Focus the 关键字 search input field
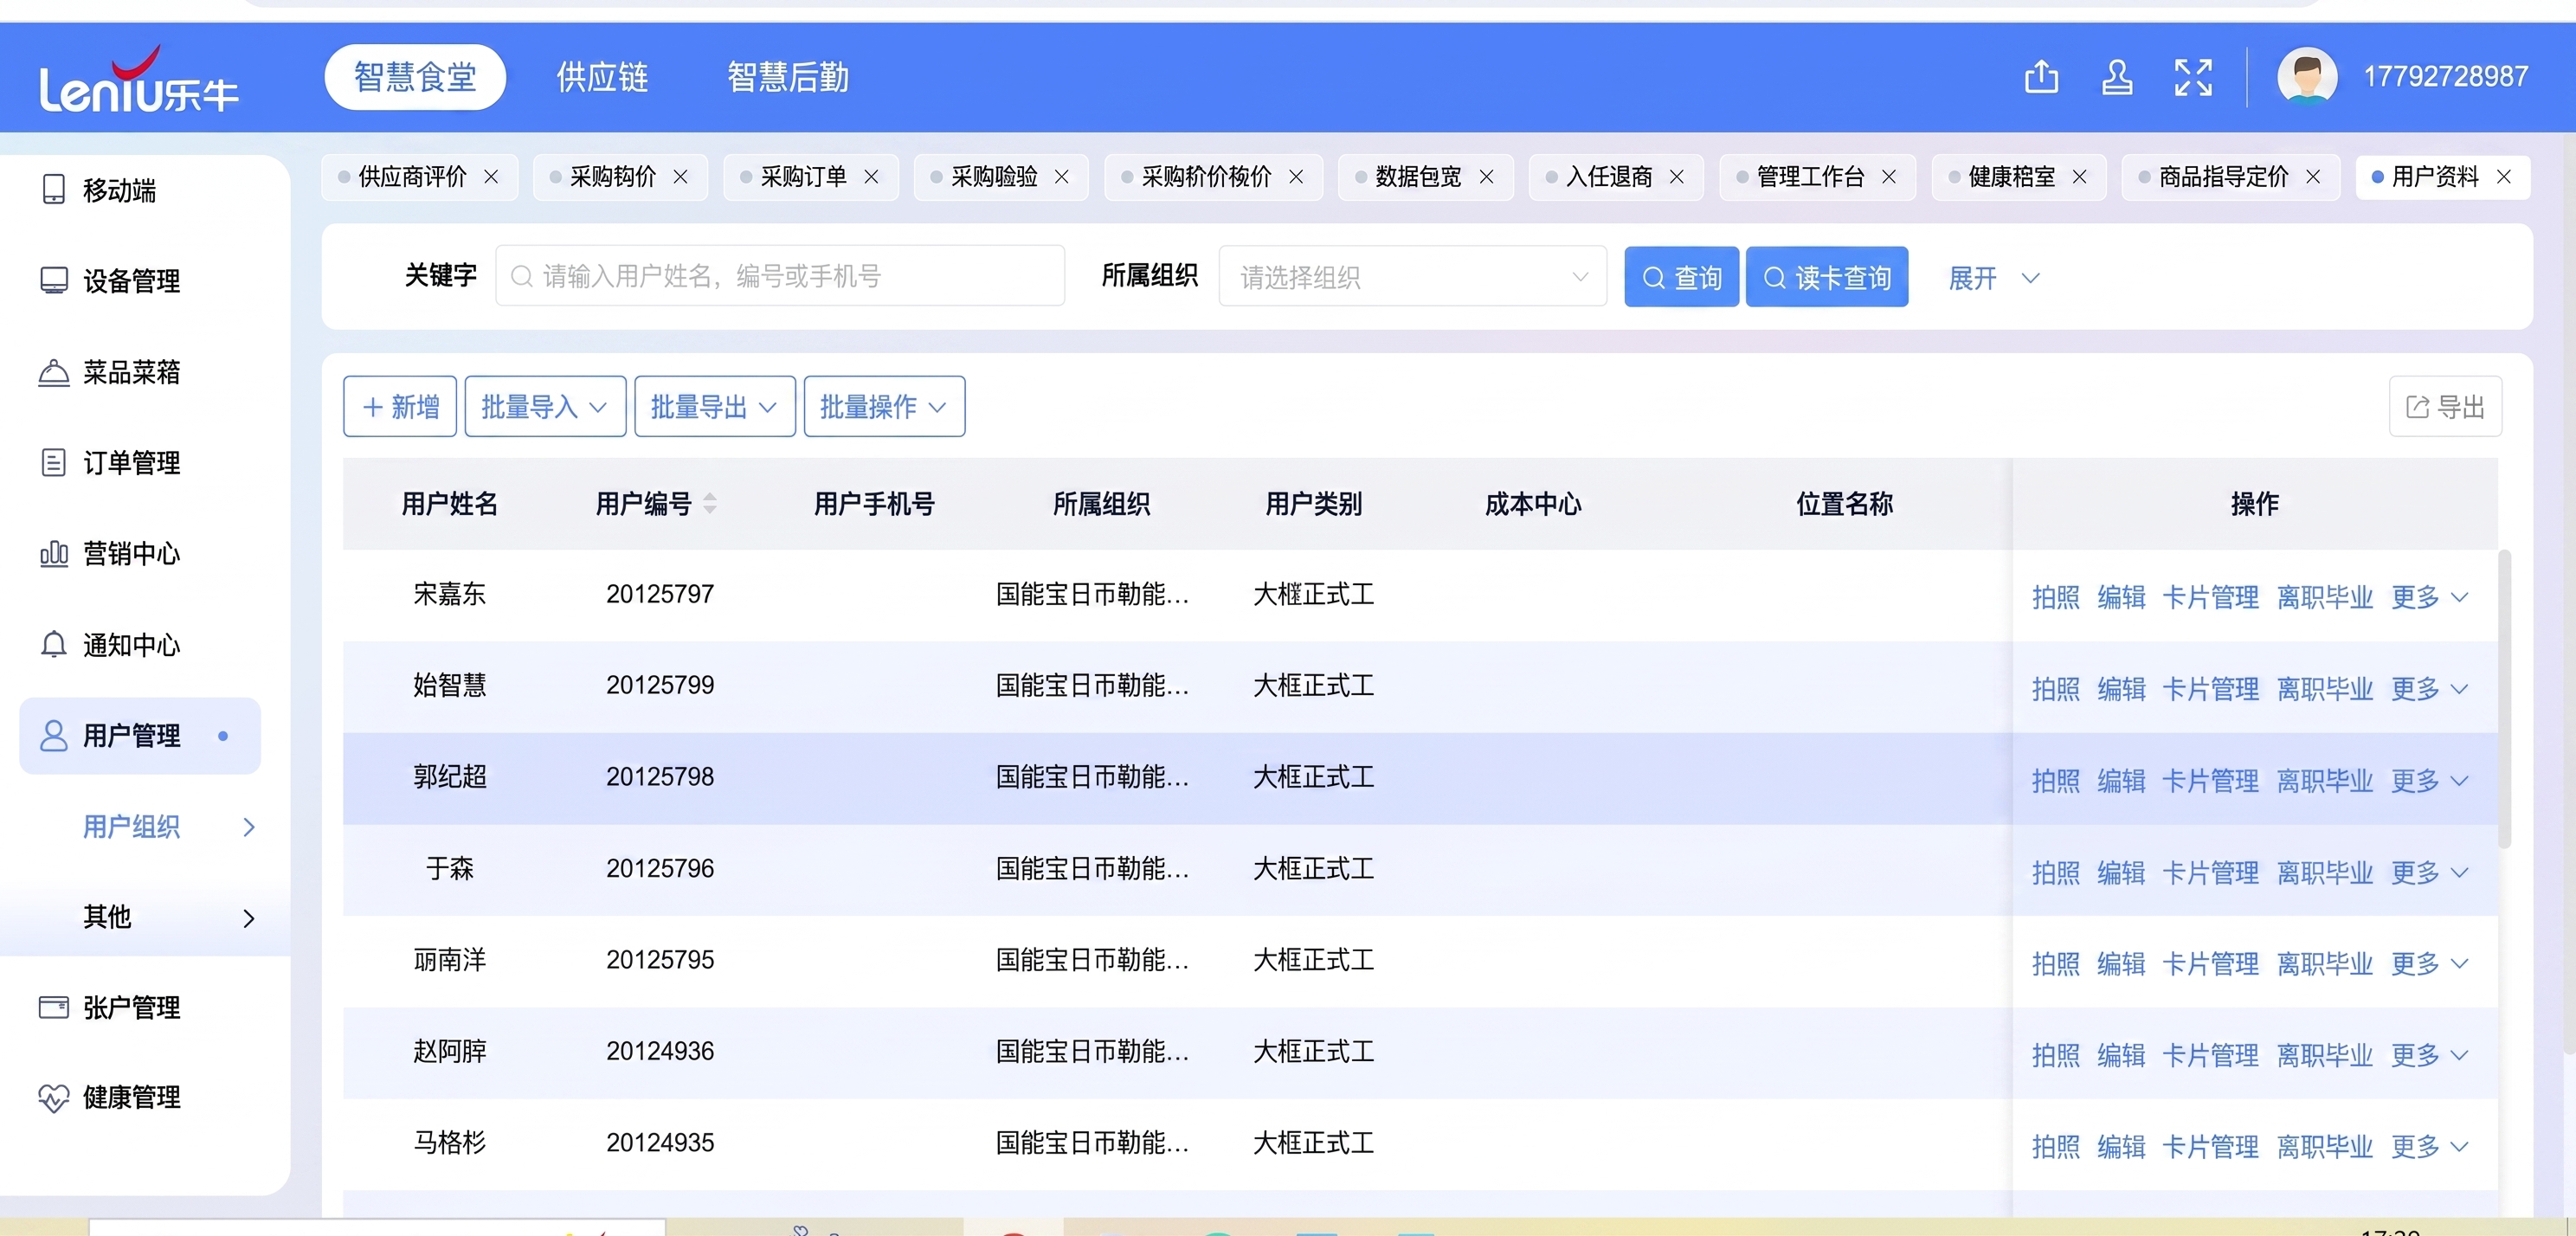2576x1236 pixels. 780,276
